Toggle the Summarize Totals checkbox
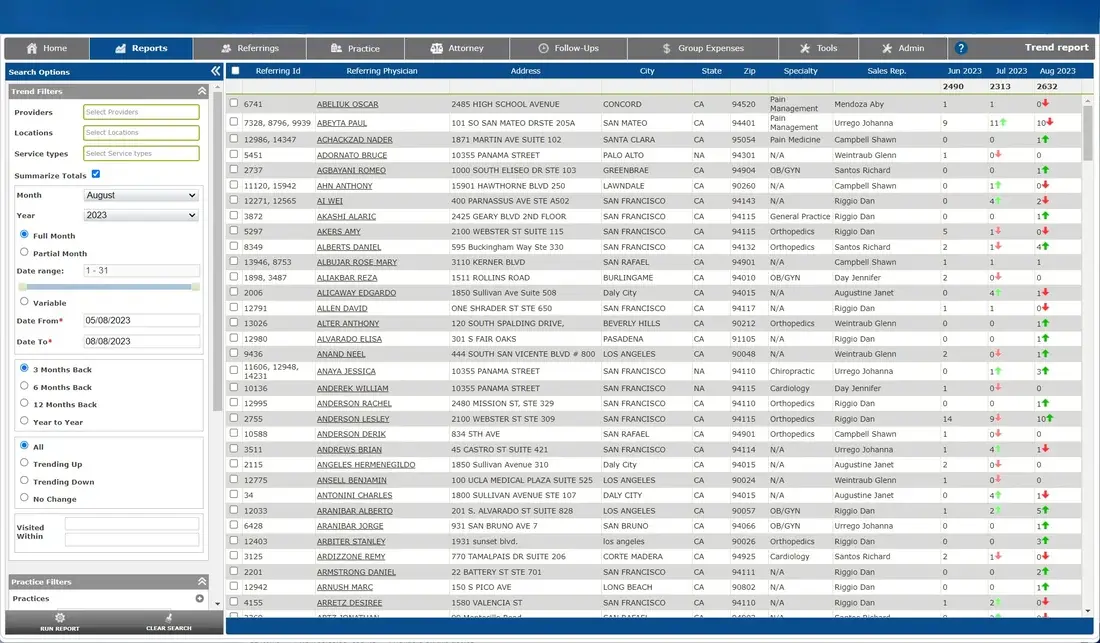Image resolution: width=1100 pixels, height=643 pixels. pos(96,174)
